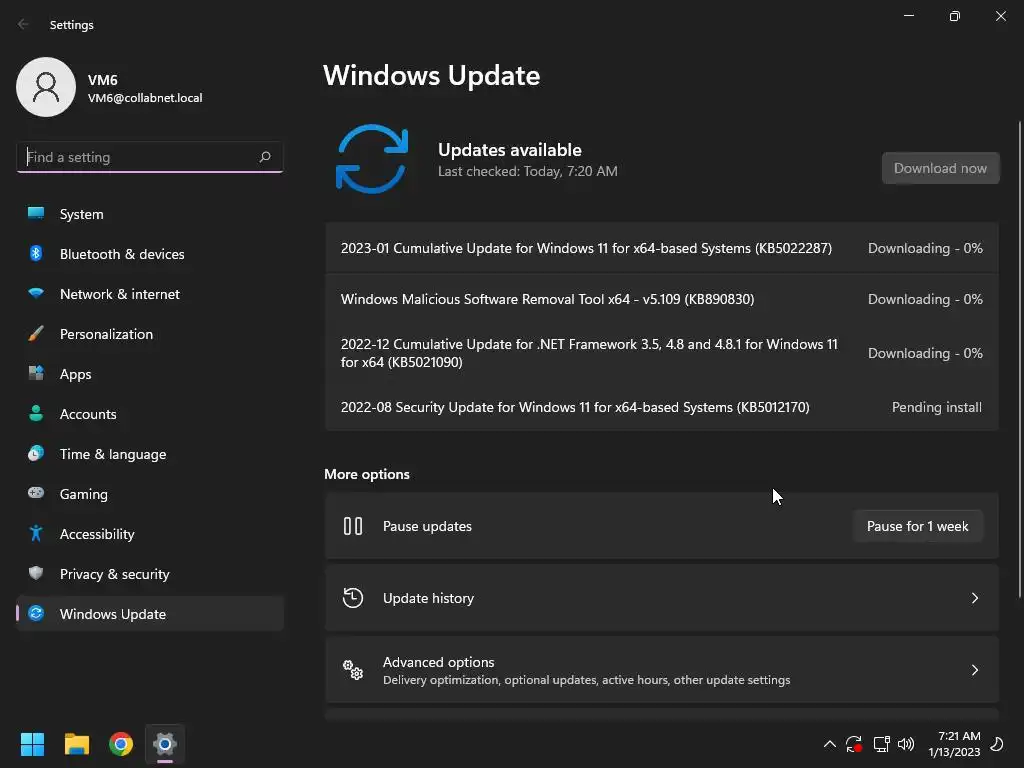Click the back arrow beside Settings title
Image resolution: width=1024 pixels, height=768 pixels.
click(x=23, y=24)
